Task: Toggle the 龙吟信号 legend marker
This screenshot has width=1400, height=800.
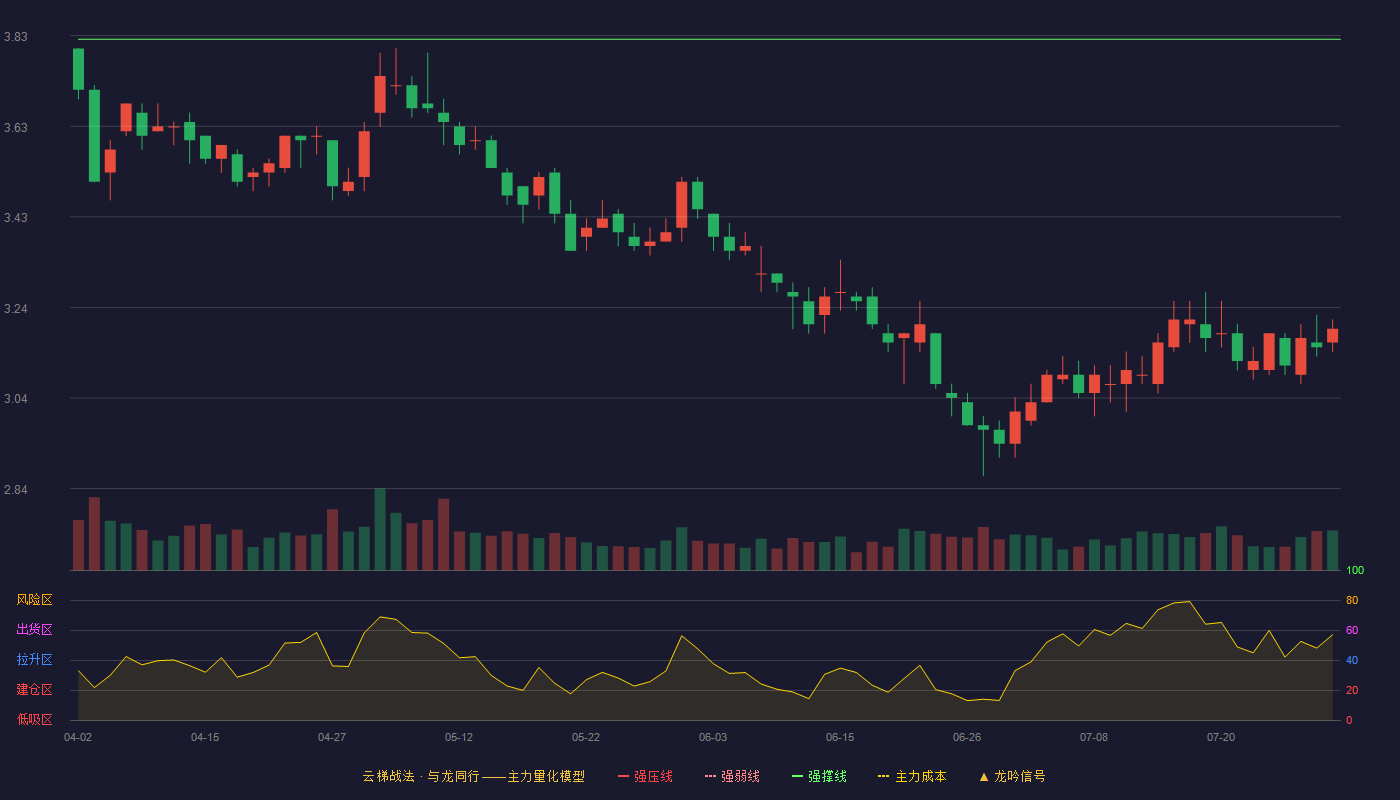Action: click(x=1012, y=776)
